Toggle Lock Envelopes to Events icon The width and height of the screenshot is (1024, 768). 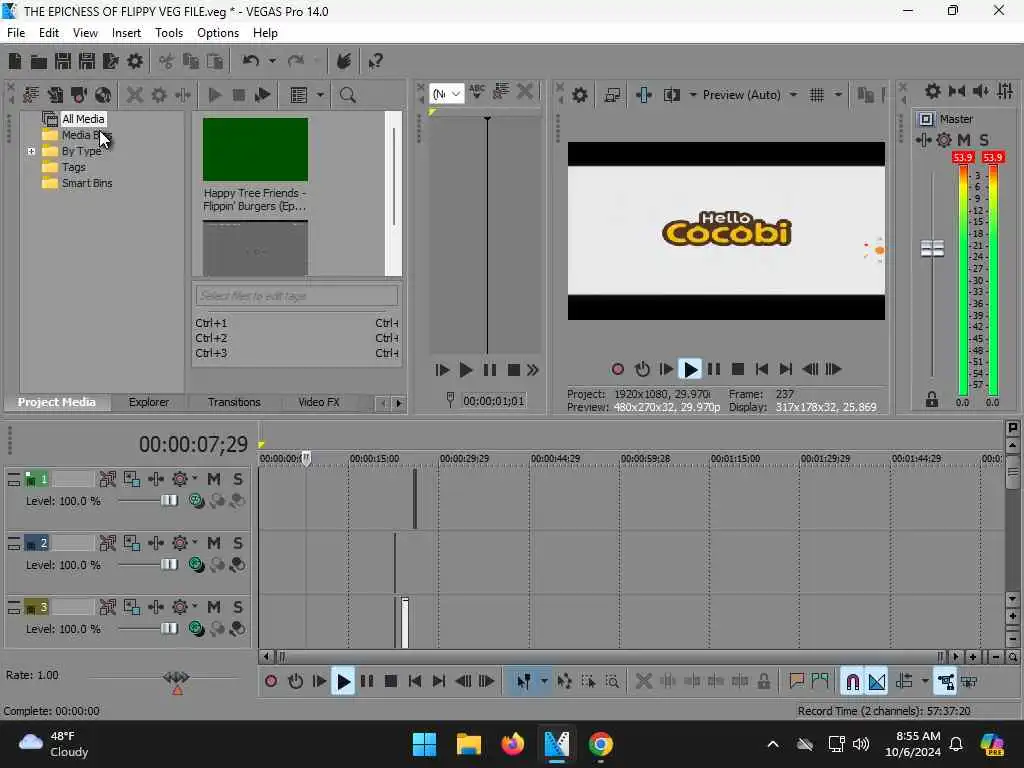tap(946, 682)
